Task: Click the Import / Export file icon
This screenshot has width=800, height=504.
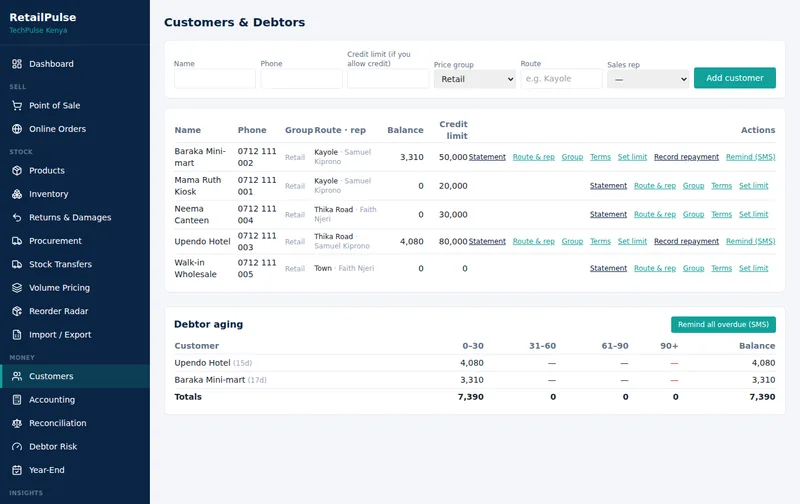Action: click(x=17, y=335)
